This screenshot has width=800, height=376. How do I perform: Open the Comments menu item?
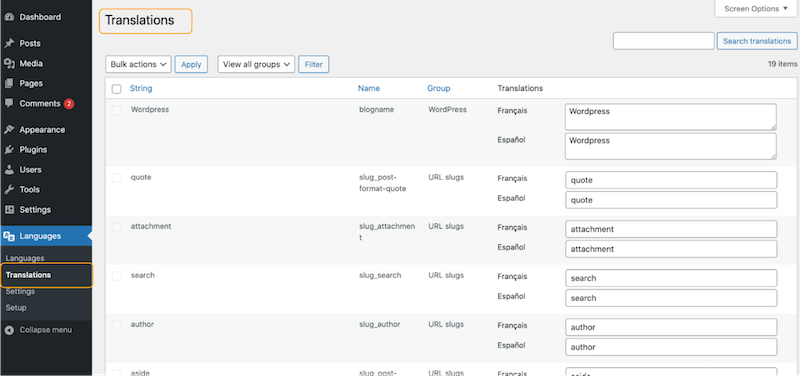(46, 104)
